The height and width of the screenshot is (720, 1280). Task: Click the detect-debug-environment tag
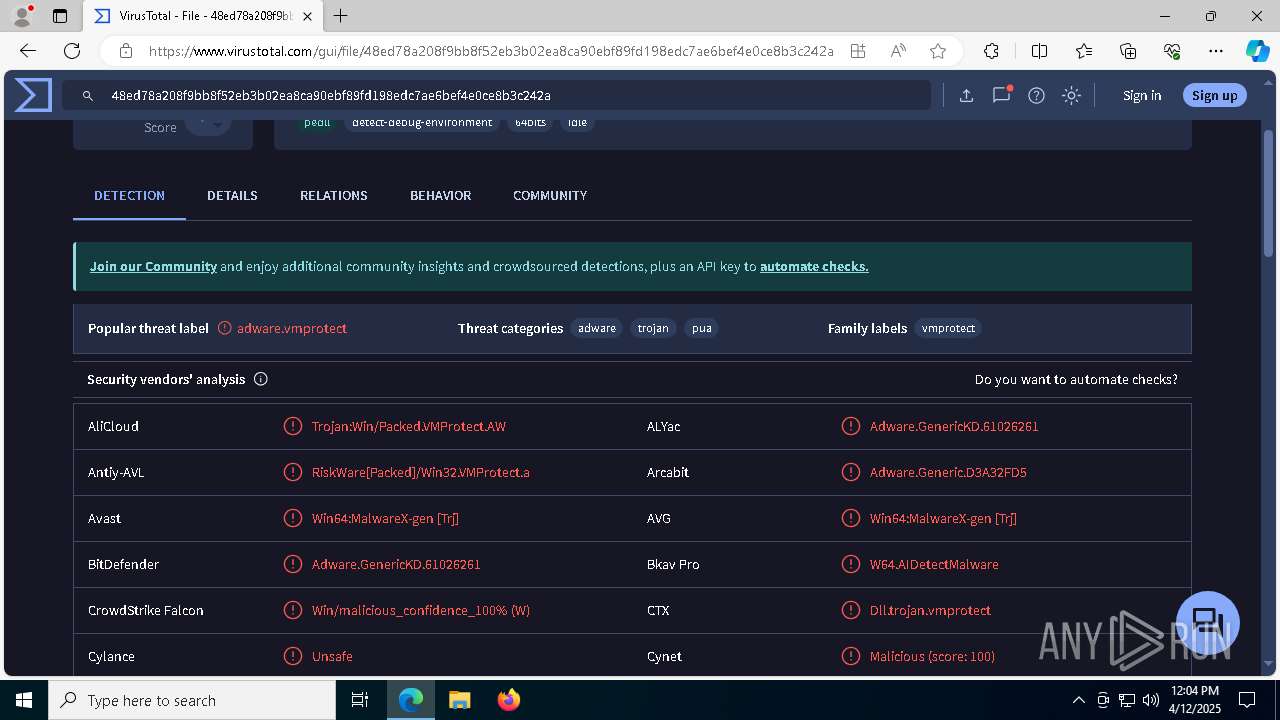tap(422, 123)
